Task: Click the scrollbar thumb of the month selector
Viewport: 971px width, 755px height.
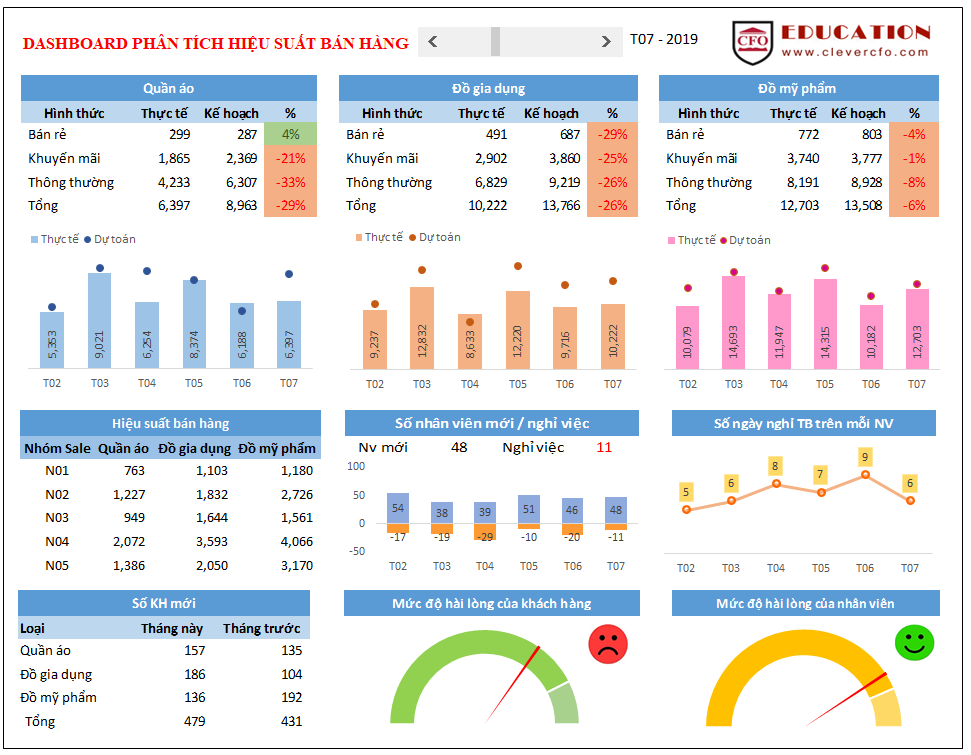Action: (x=495, y=41)
